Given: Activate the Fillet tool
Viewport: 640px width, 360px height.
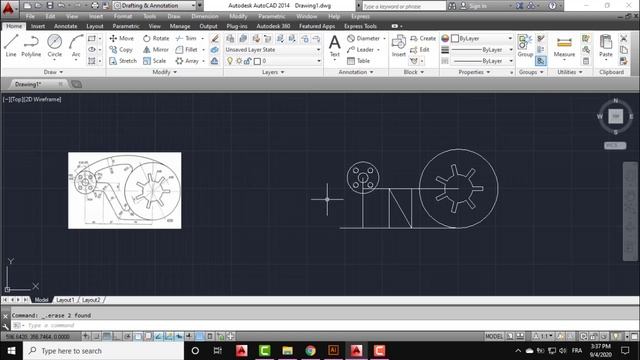Looking at the screenshot, I should (x=187, y=49).
